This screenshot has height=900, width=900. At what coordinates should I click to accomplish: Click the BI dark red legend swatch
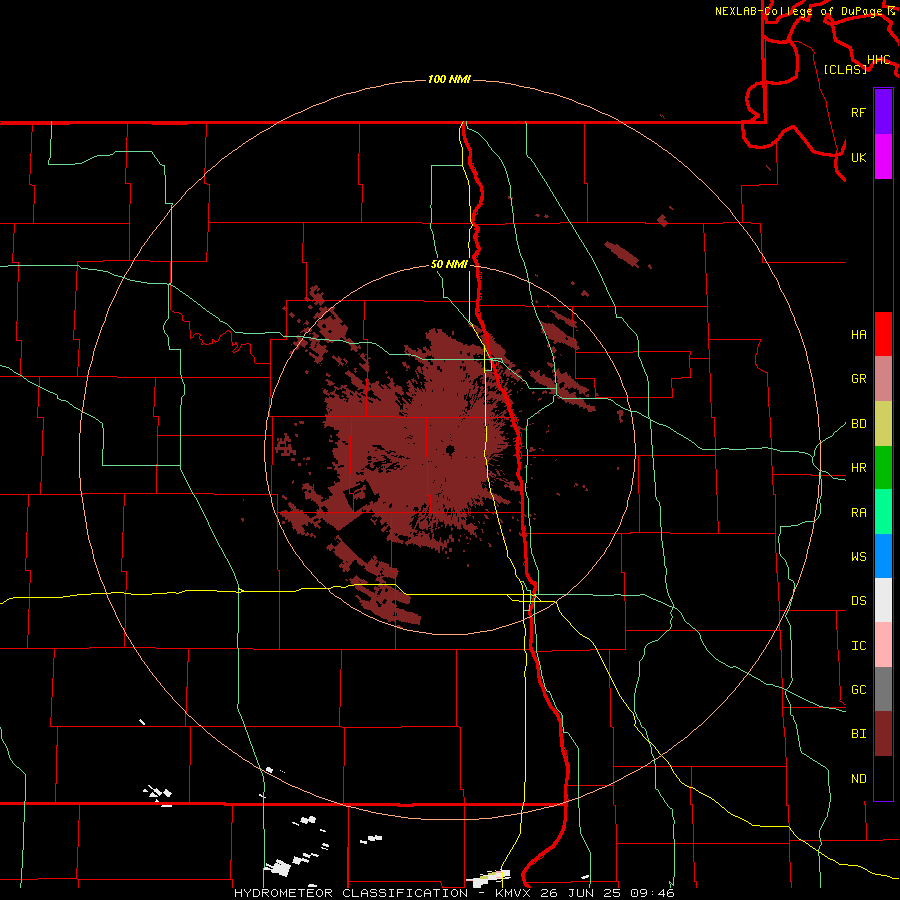pyautogui.click(x=883, y=734)
